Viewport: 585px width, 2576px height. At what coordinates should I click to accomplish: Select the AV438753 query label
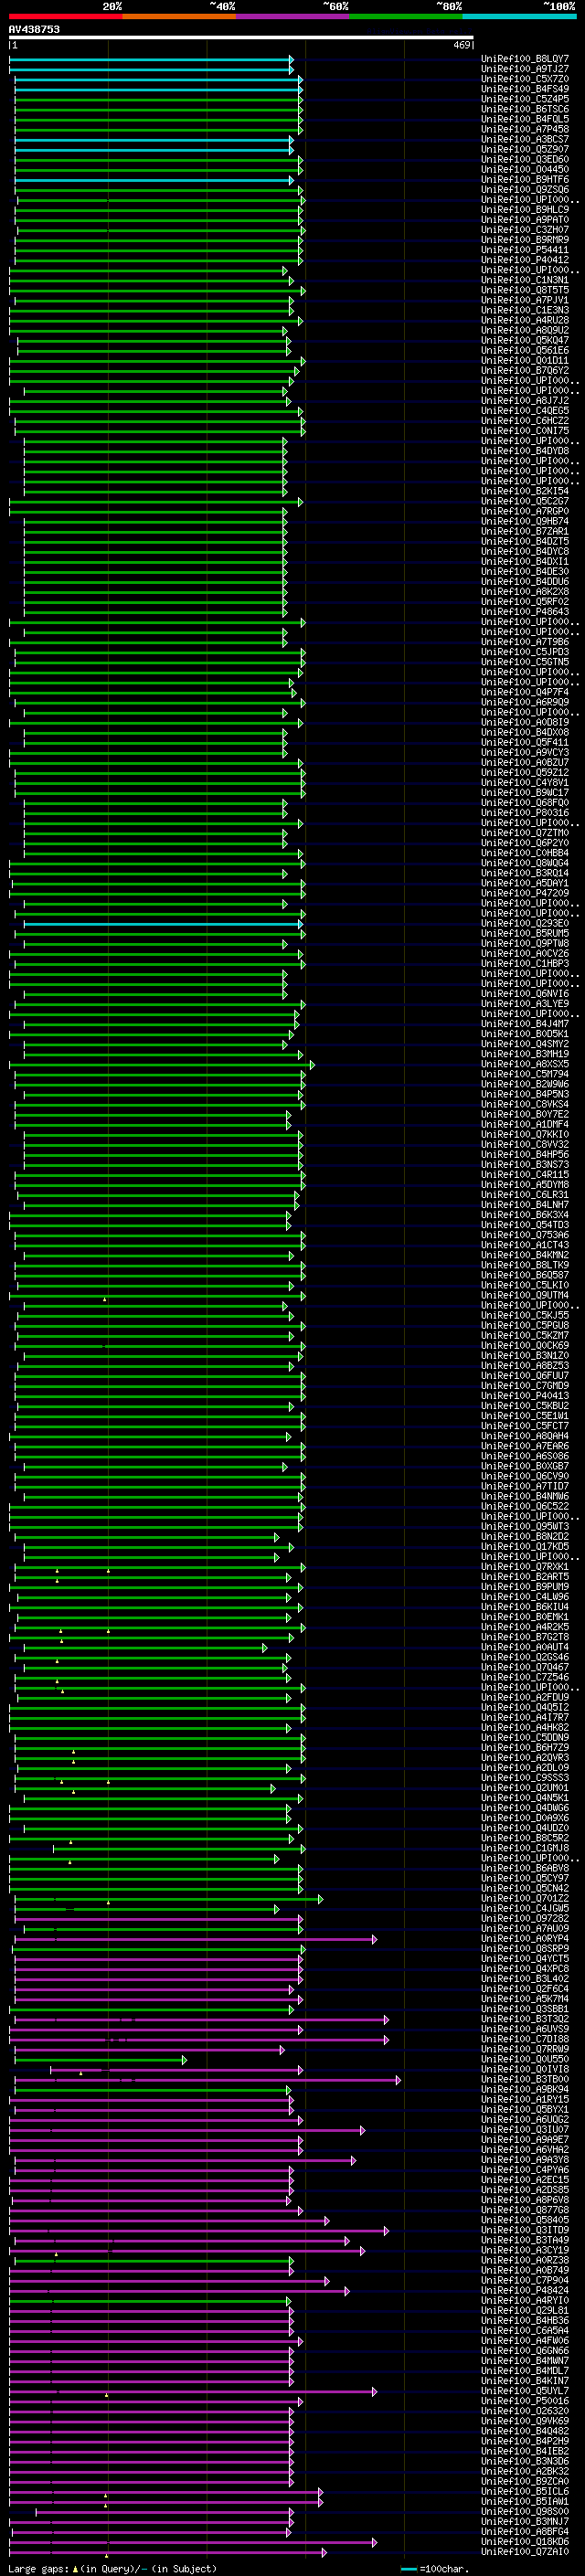click(x=34, y=29)
